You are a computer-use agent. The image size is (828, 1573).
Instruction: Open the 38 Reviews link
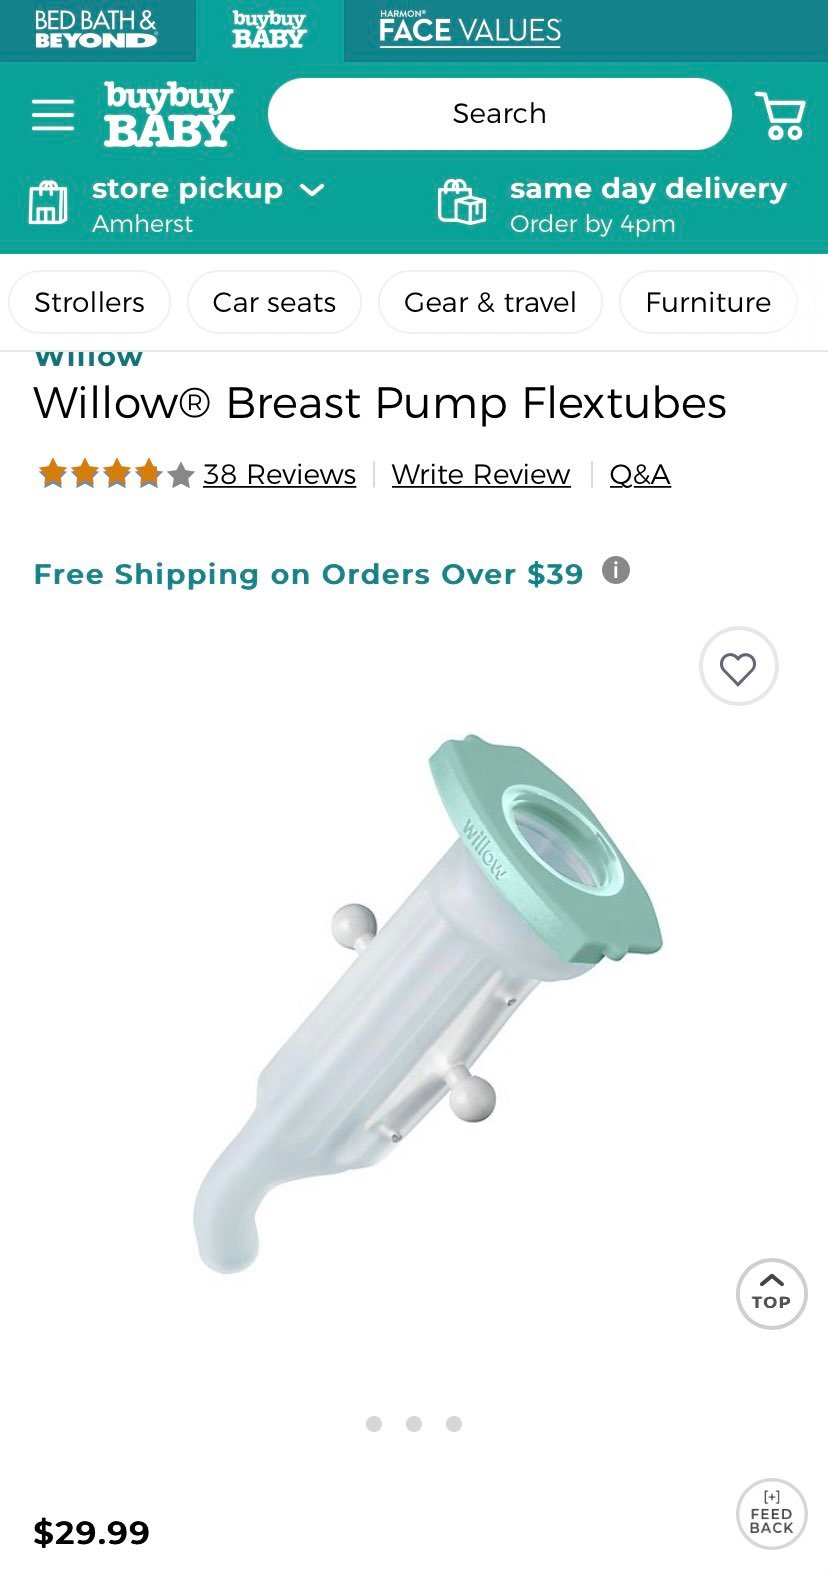(x=279, y=474)
